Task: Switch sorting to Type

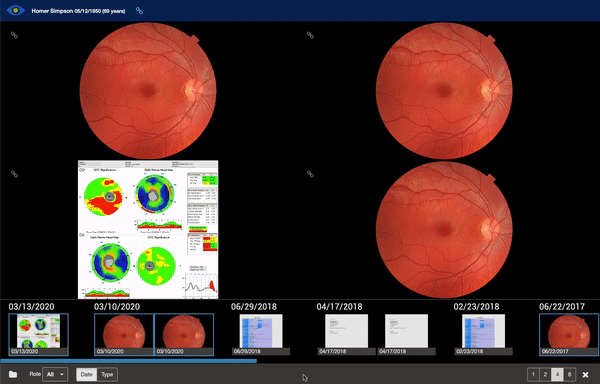Action: (107, 374)
